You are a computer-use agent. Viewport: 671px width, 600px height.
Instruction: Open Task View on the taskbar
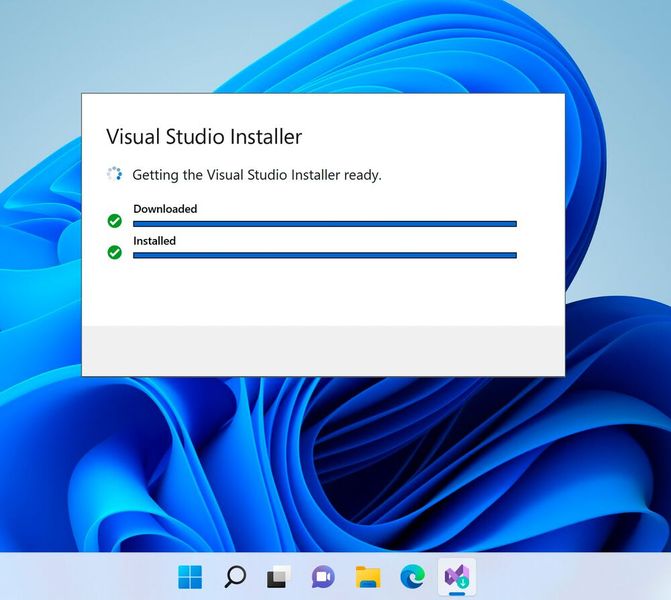[279, 577]
